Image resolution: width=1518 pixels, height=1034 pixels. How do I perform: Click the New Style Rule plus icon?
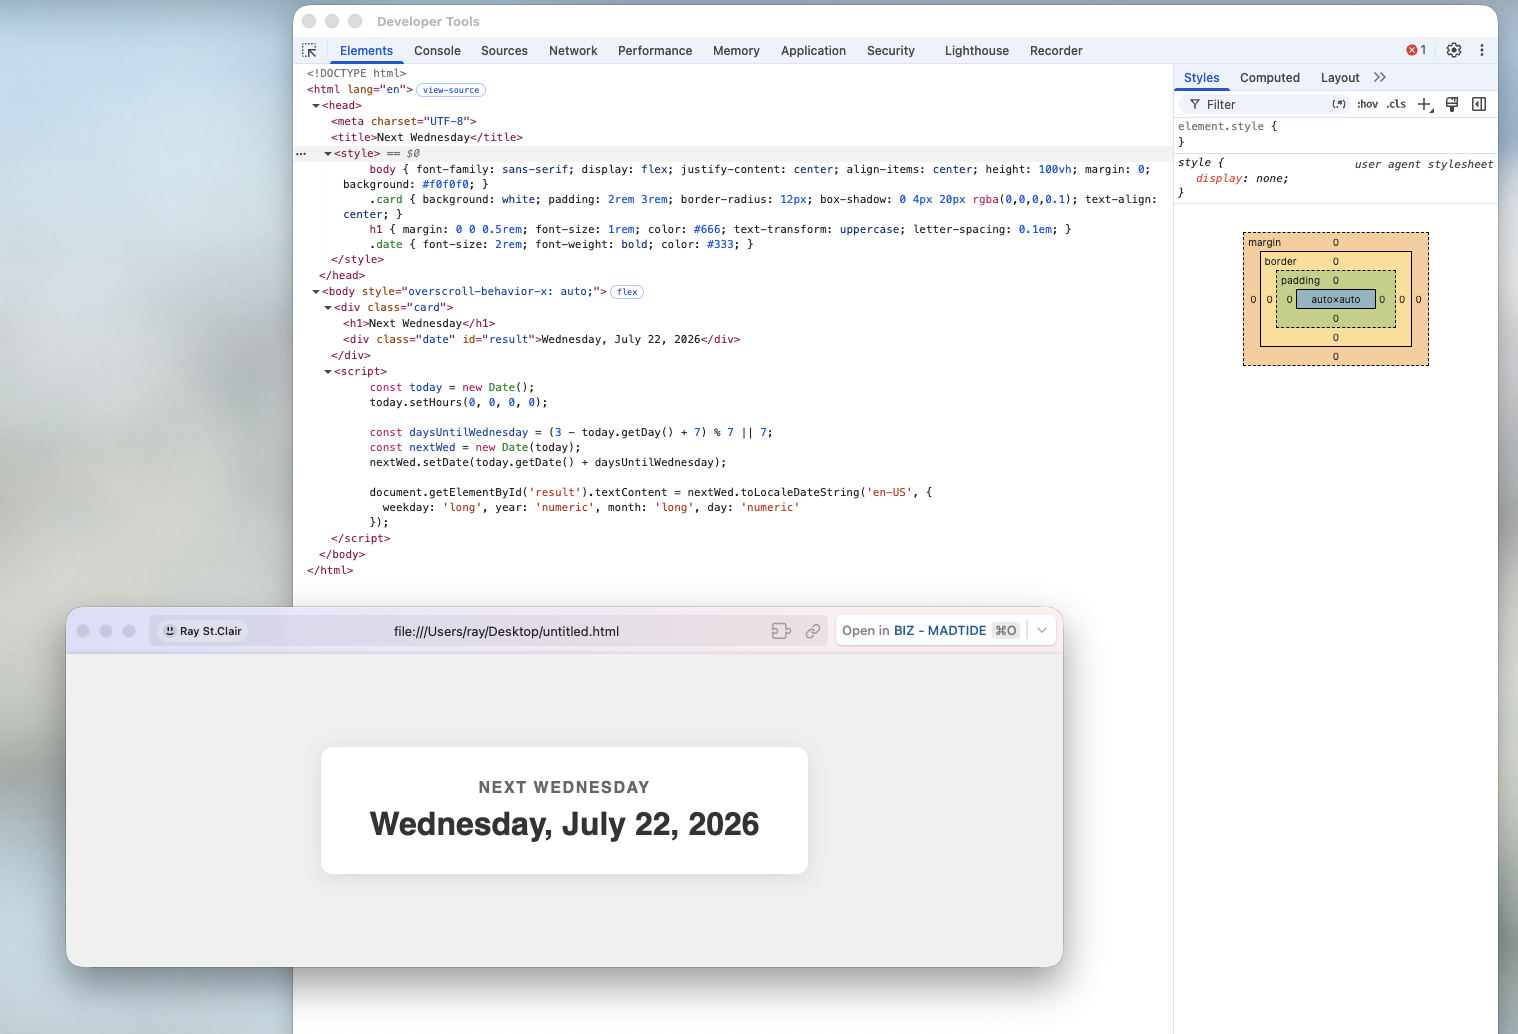point(1425,104)
